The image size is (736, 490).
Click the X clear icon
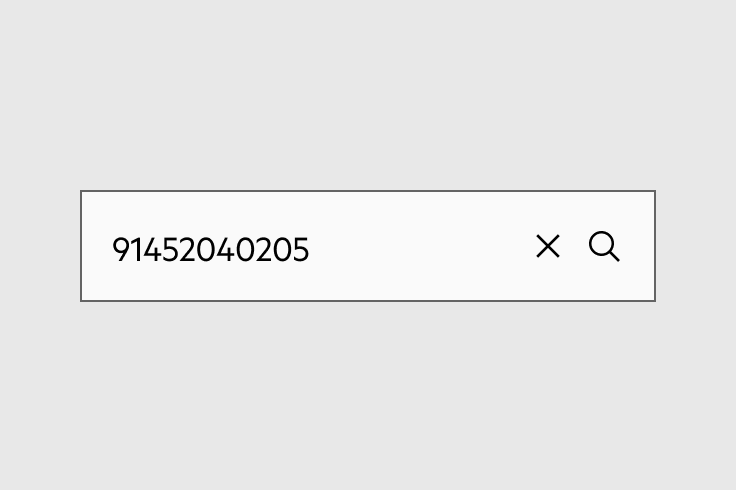point(548,246)
